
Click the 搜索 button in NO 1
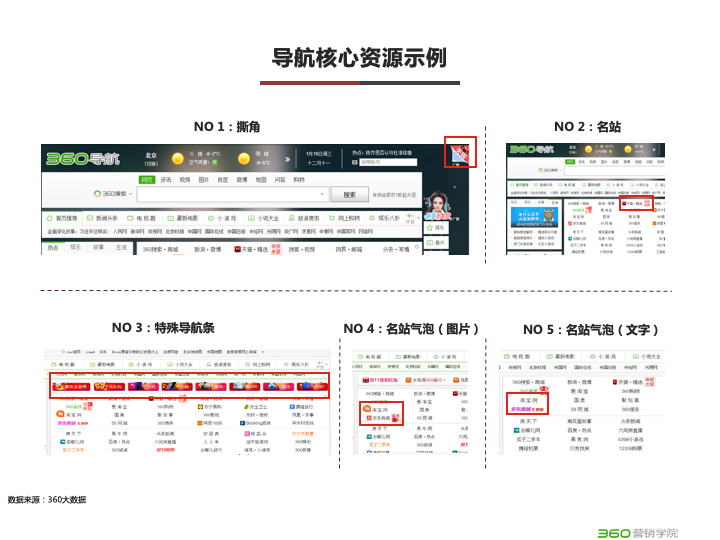click(349, 194)
